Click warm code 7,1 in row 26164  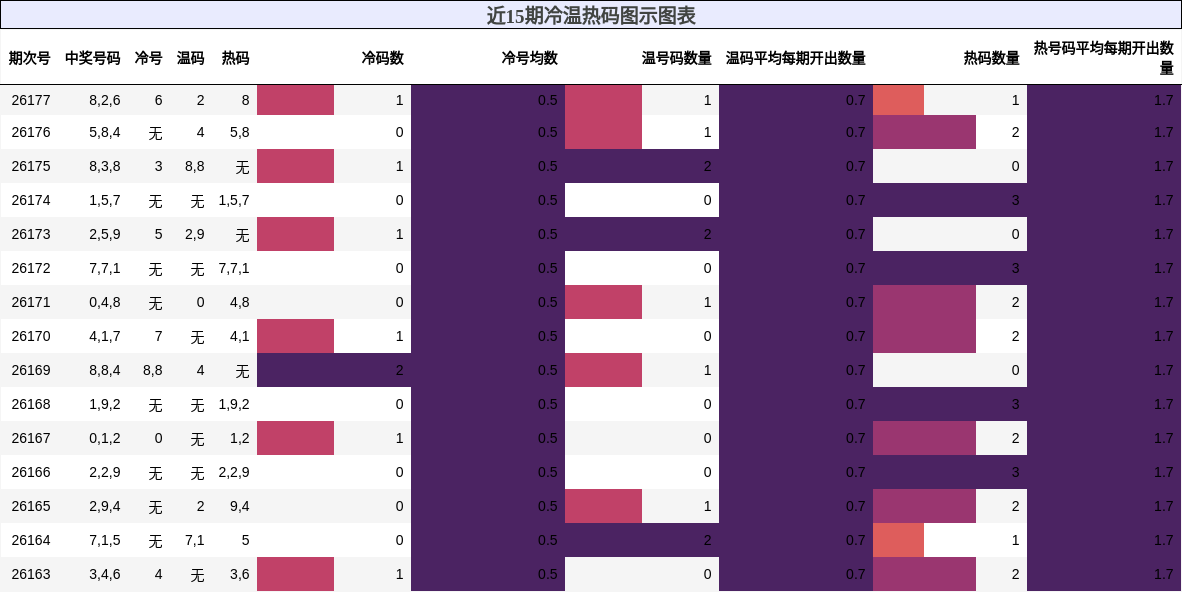pyautogui.click(x=194, y=540)
